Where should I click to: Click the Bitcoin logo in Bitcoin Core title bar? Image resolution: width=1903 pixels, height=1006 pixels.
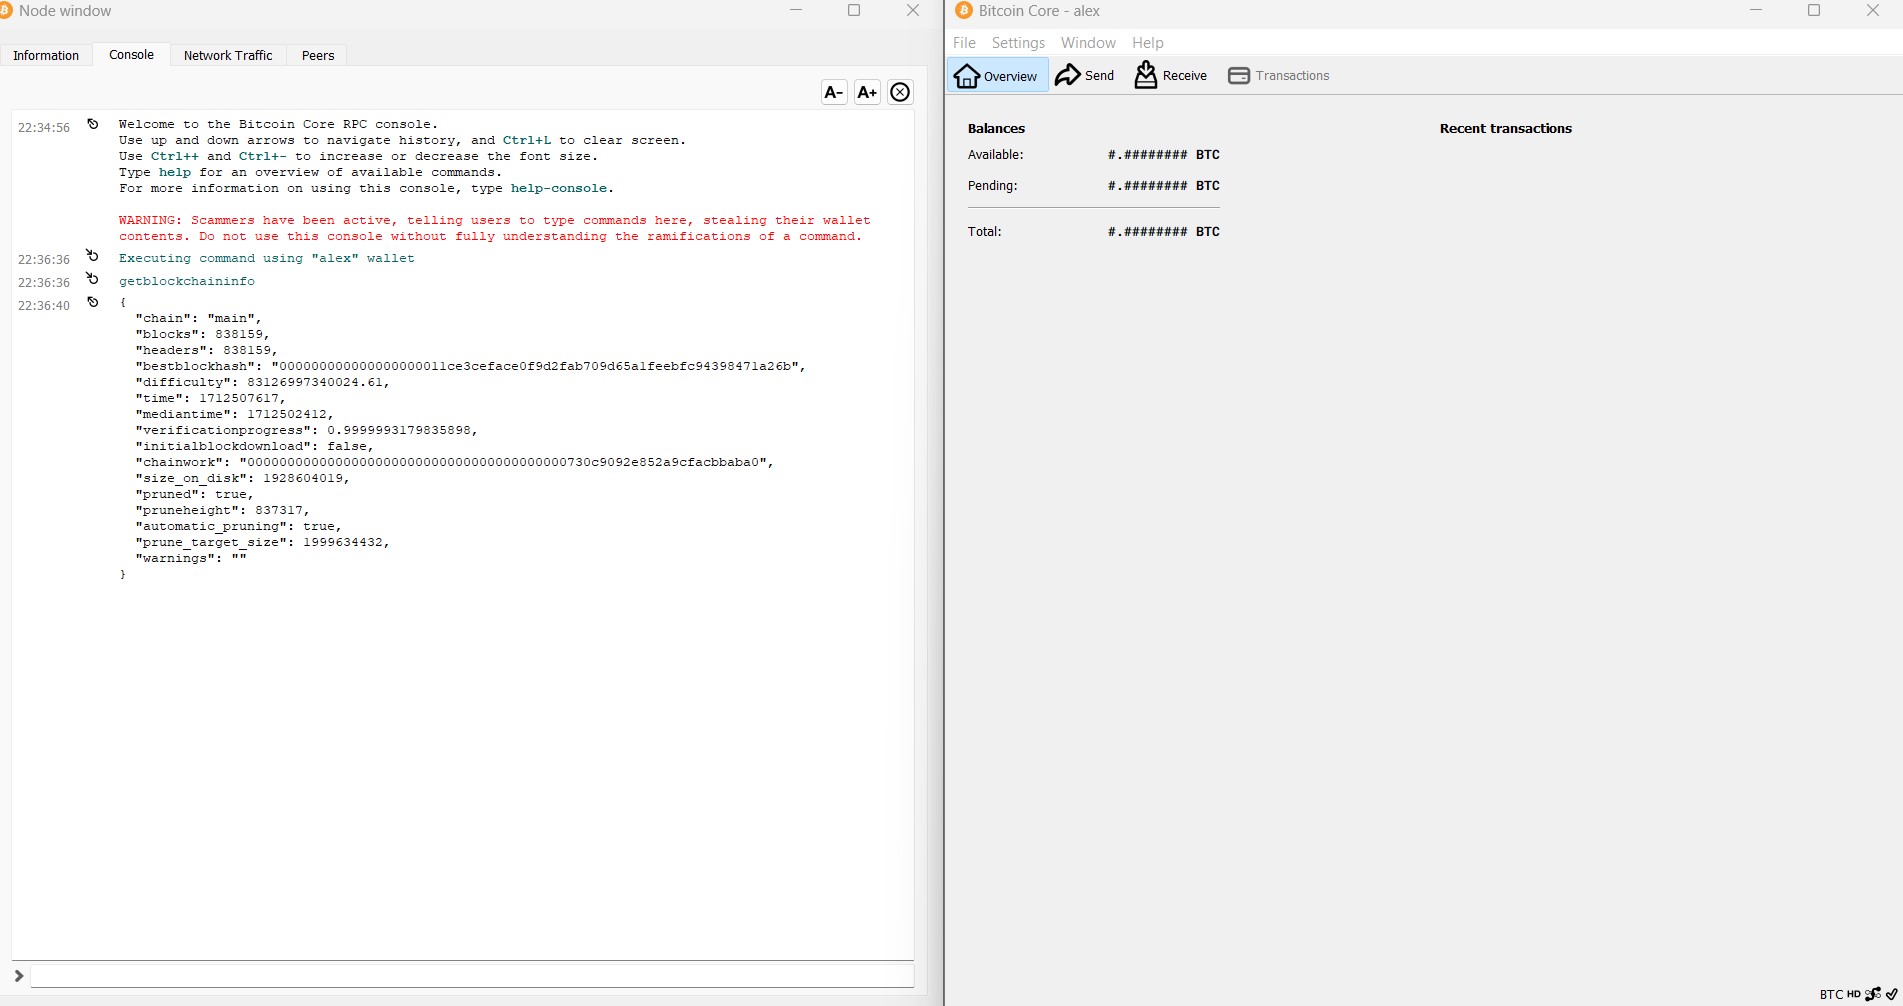click(964, 10)
